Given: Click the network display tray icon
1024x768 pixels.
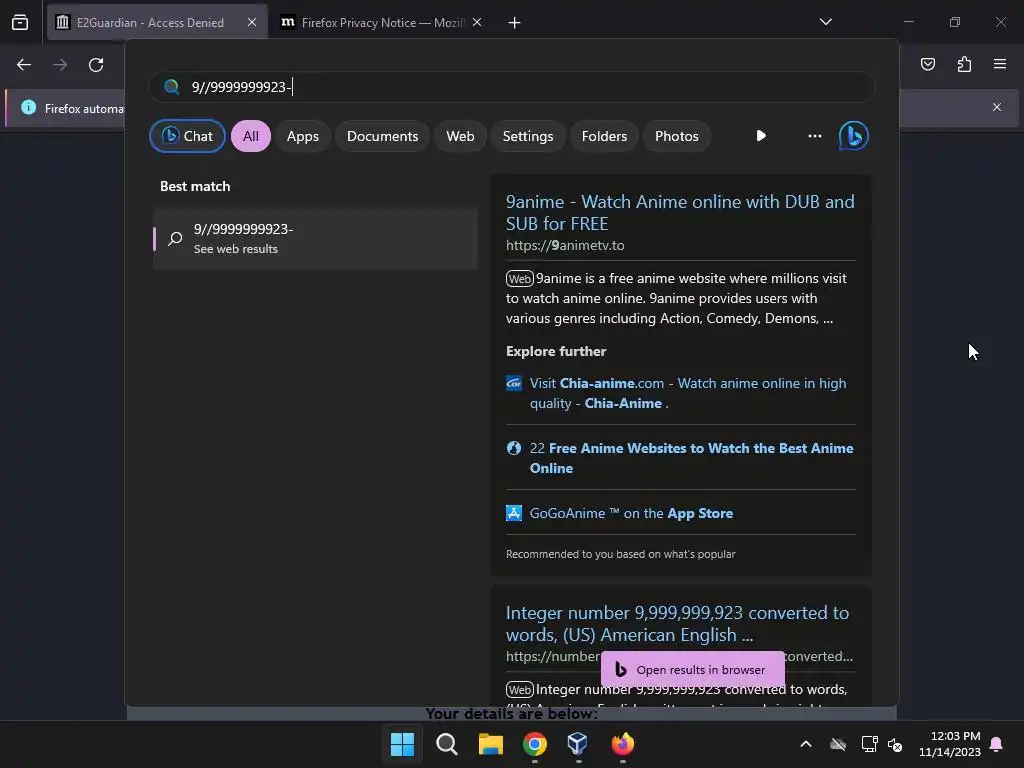Looking at the screenshot, I should coord(869,744).
